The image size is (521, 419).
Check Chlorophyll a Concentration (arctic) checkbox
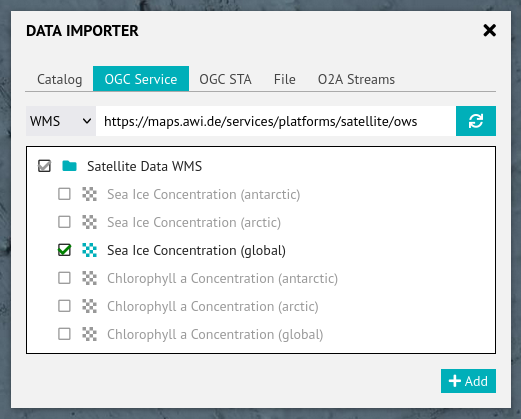tap(64, 306)
